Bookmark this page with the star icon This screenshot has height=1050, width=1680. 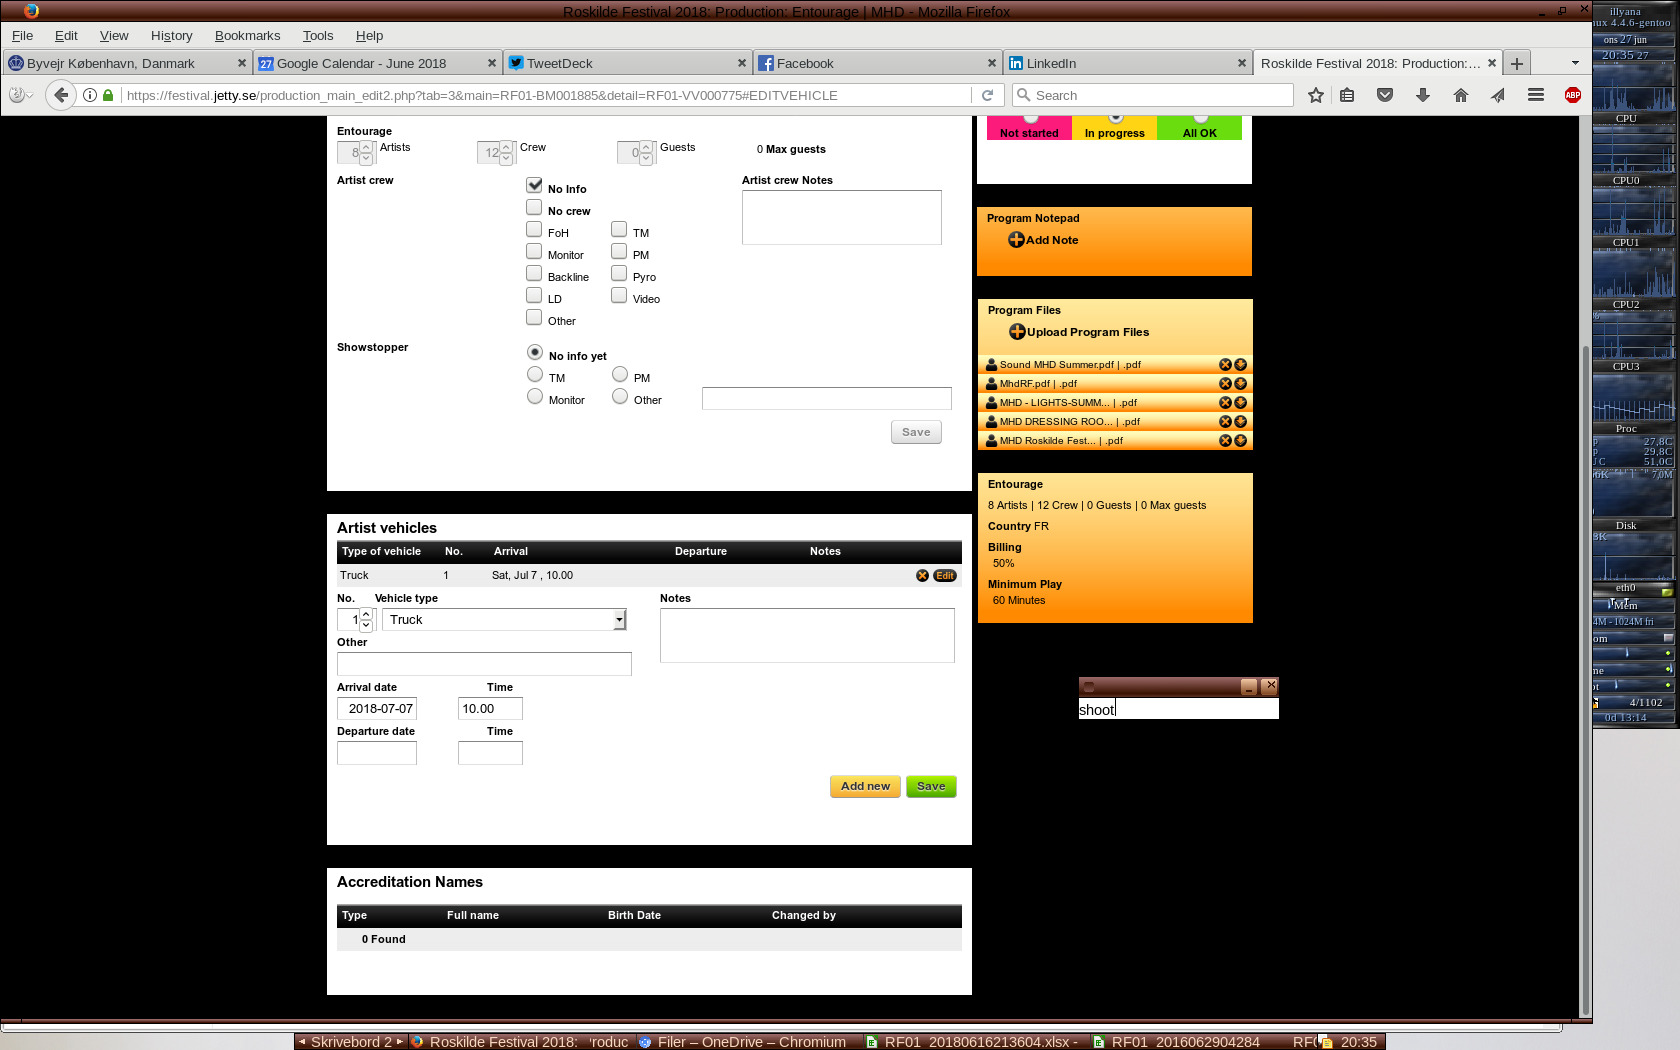(x=1316, y=95)
